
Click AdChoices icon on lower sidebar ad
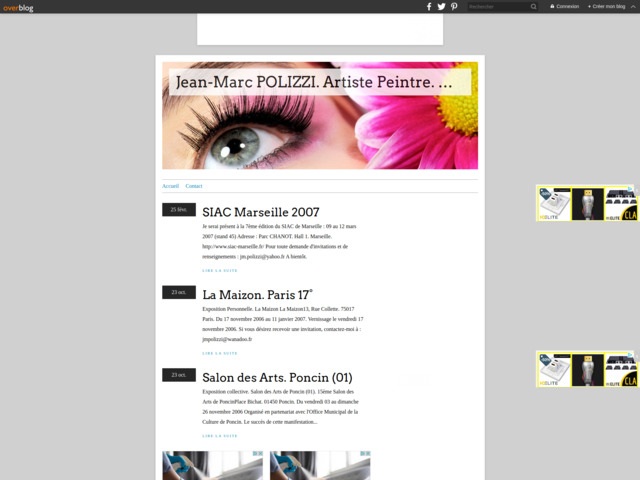(631, 354)
